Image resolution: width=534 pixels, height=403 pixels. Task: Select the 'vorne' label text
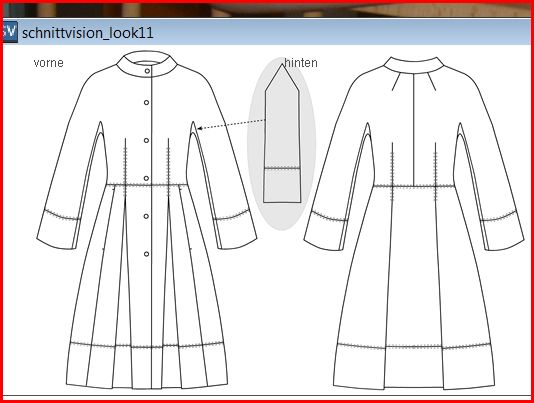[48, 63]
